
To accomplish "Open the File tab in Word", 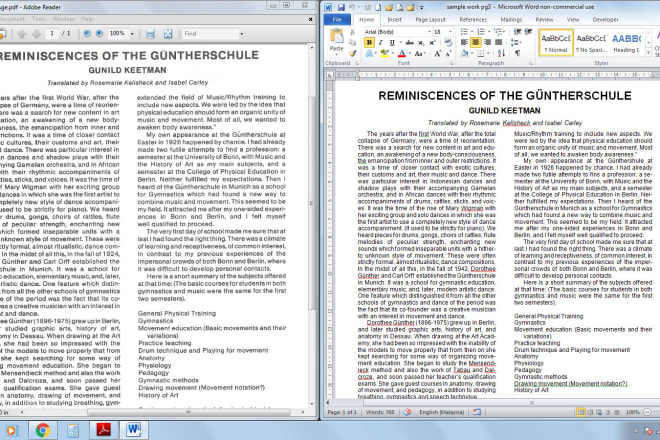I will pos(338,19).
